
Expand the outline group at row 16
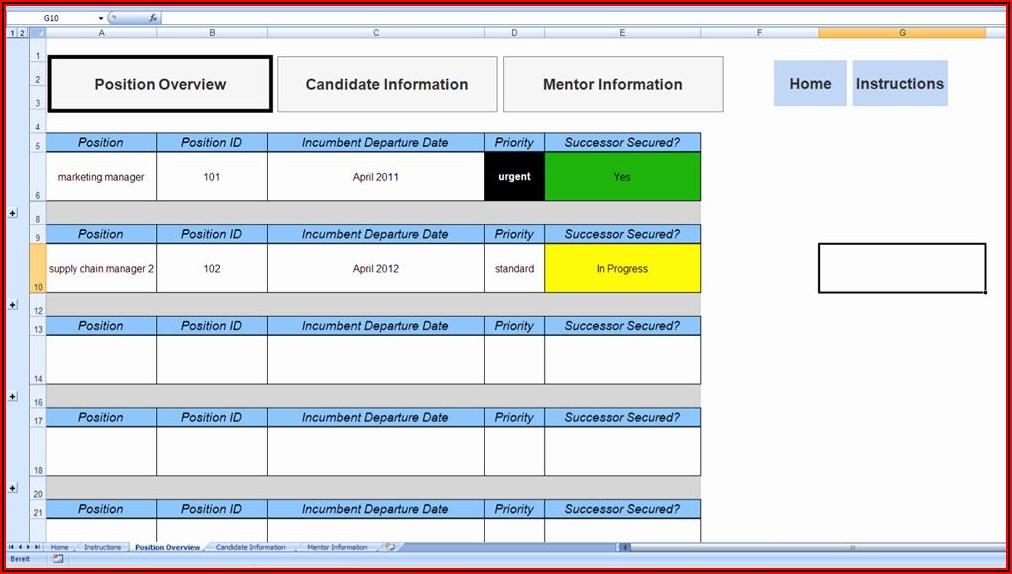(13, 396)
